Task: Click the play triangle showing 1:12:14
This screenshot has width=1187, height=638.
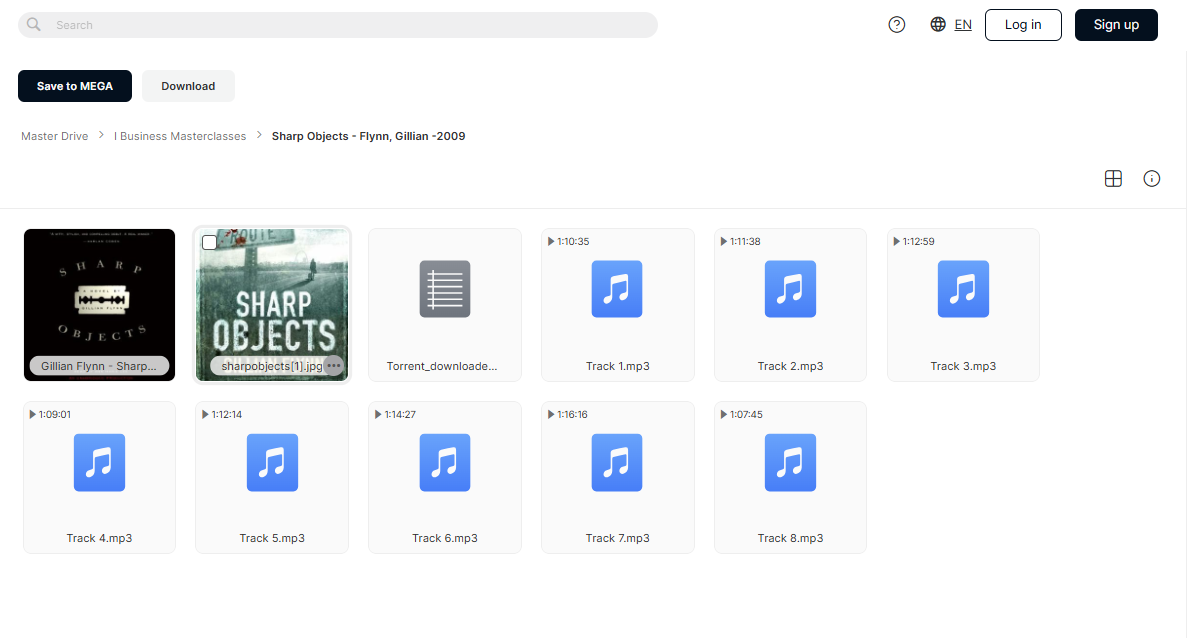Action: click(205, 414)
